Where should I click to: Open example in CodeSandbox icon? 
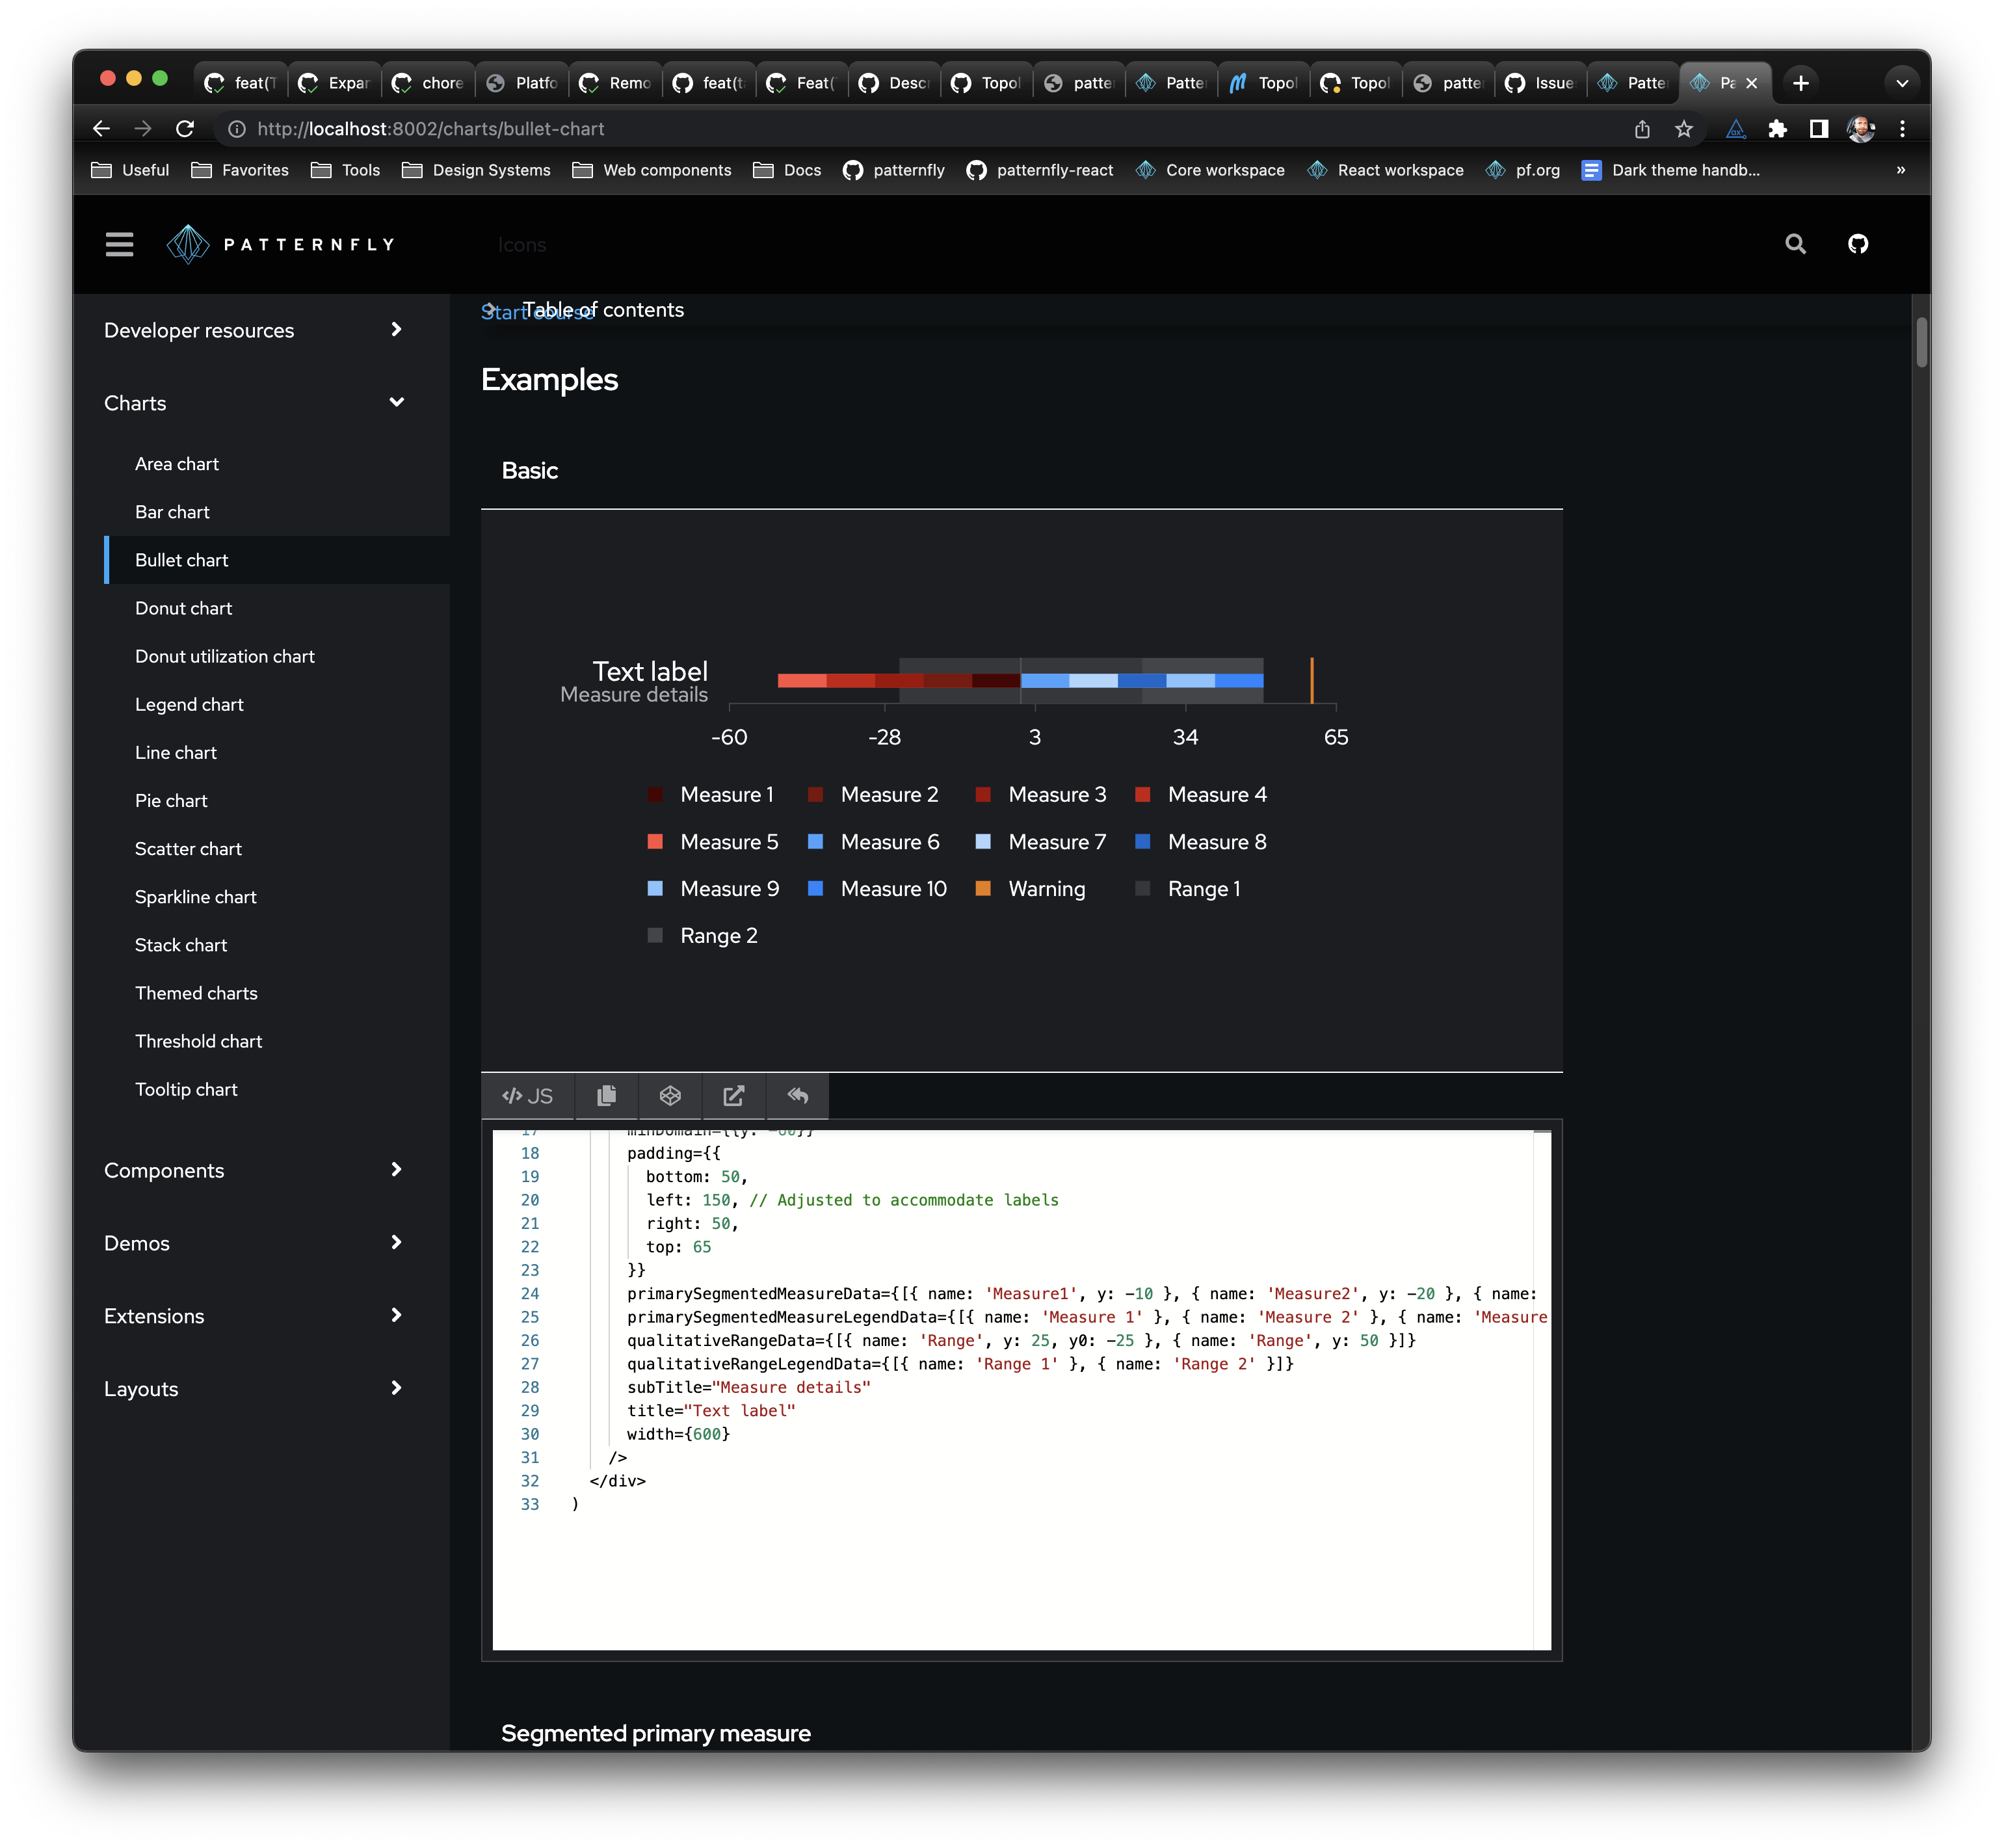(x=670, y=1096)
